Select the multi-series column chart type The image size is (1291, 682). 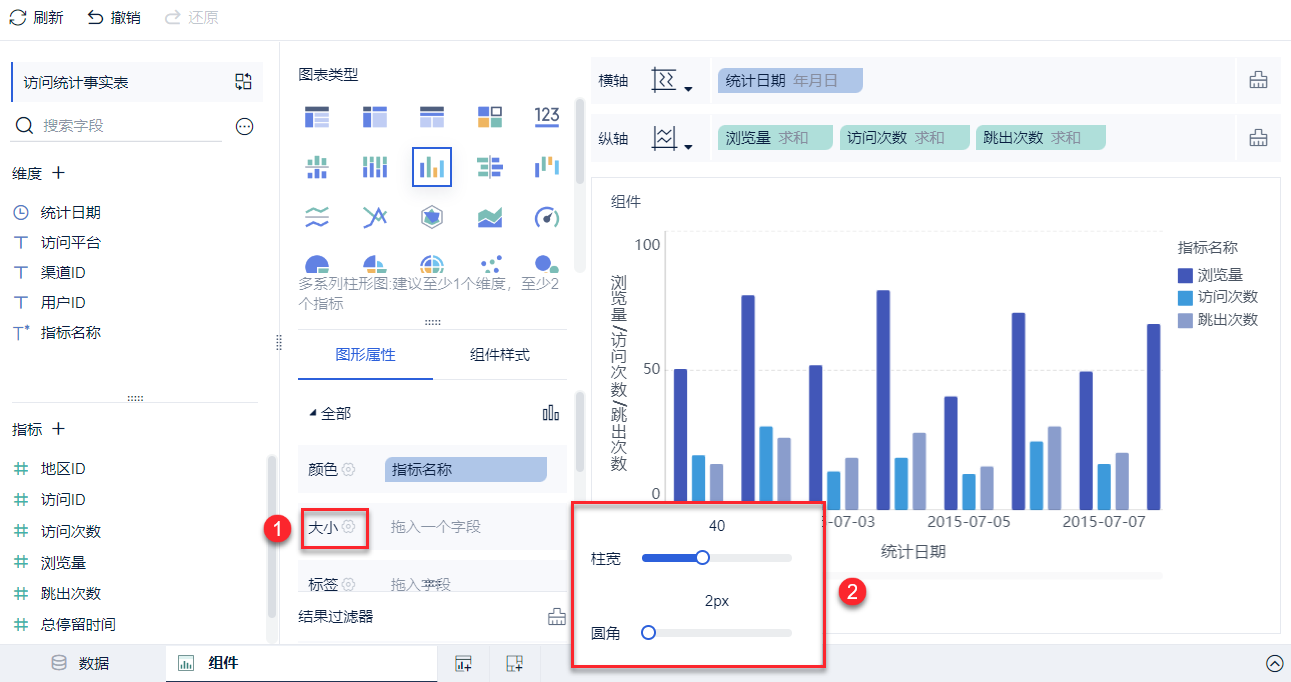(432, 167)
